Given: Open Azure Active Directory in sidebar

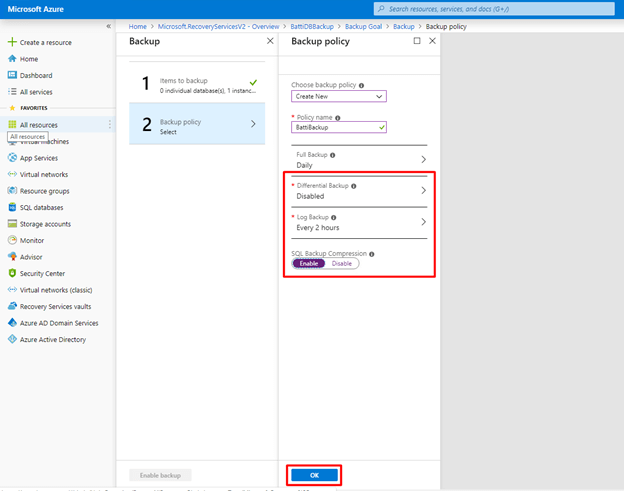Looking at the screenshot, I should (53, 339).
